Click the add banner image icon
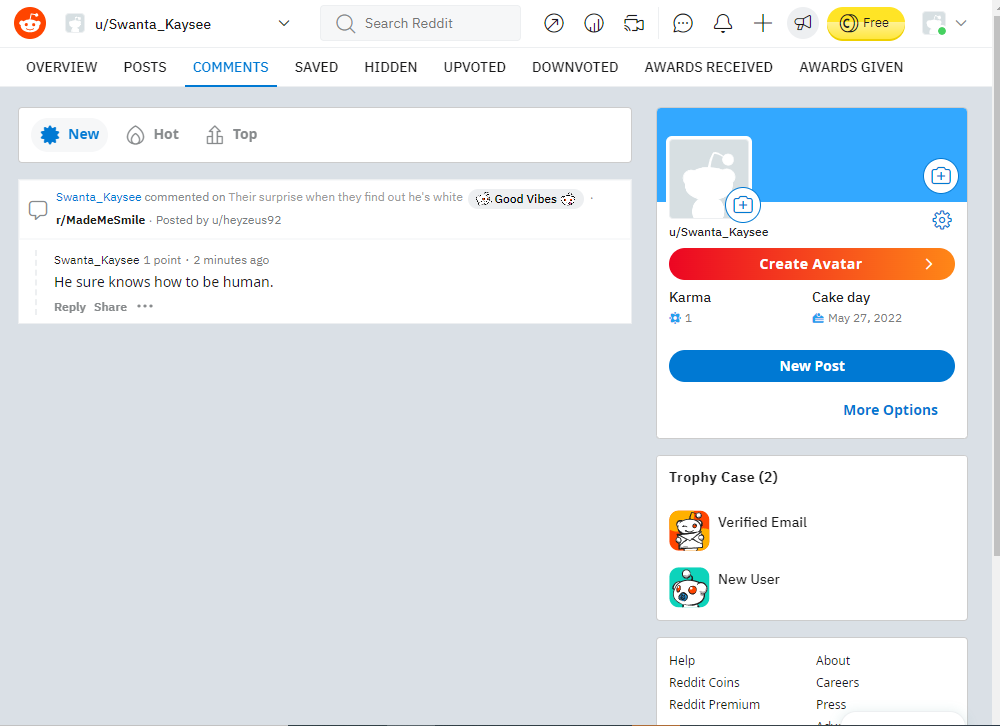 point(940,176)
